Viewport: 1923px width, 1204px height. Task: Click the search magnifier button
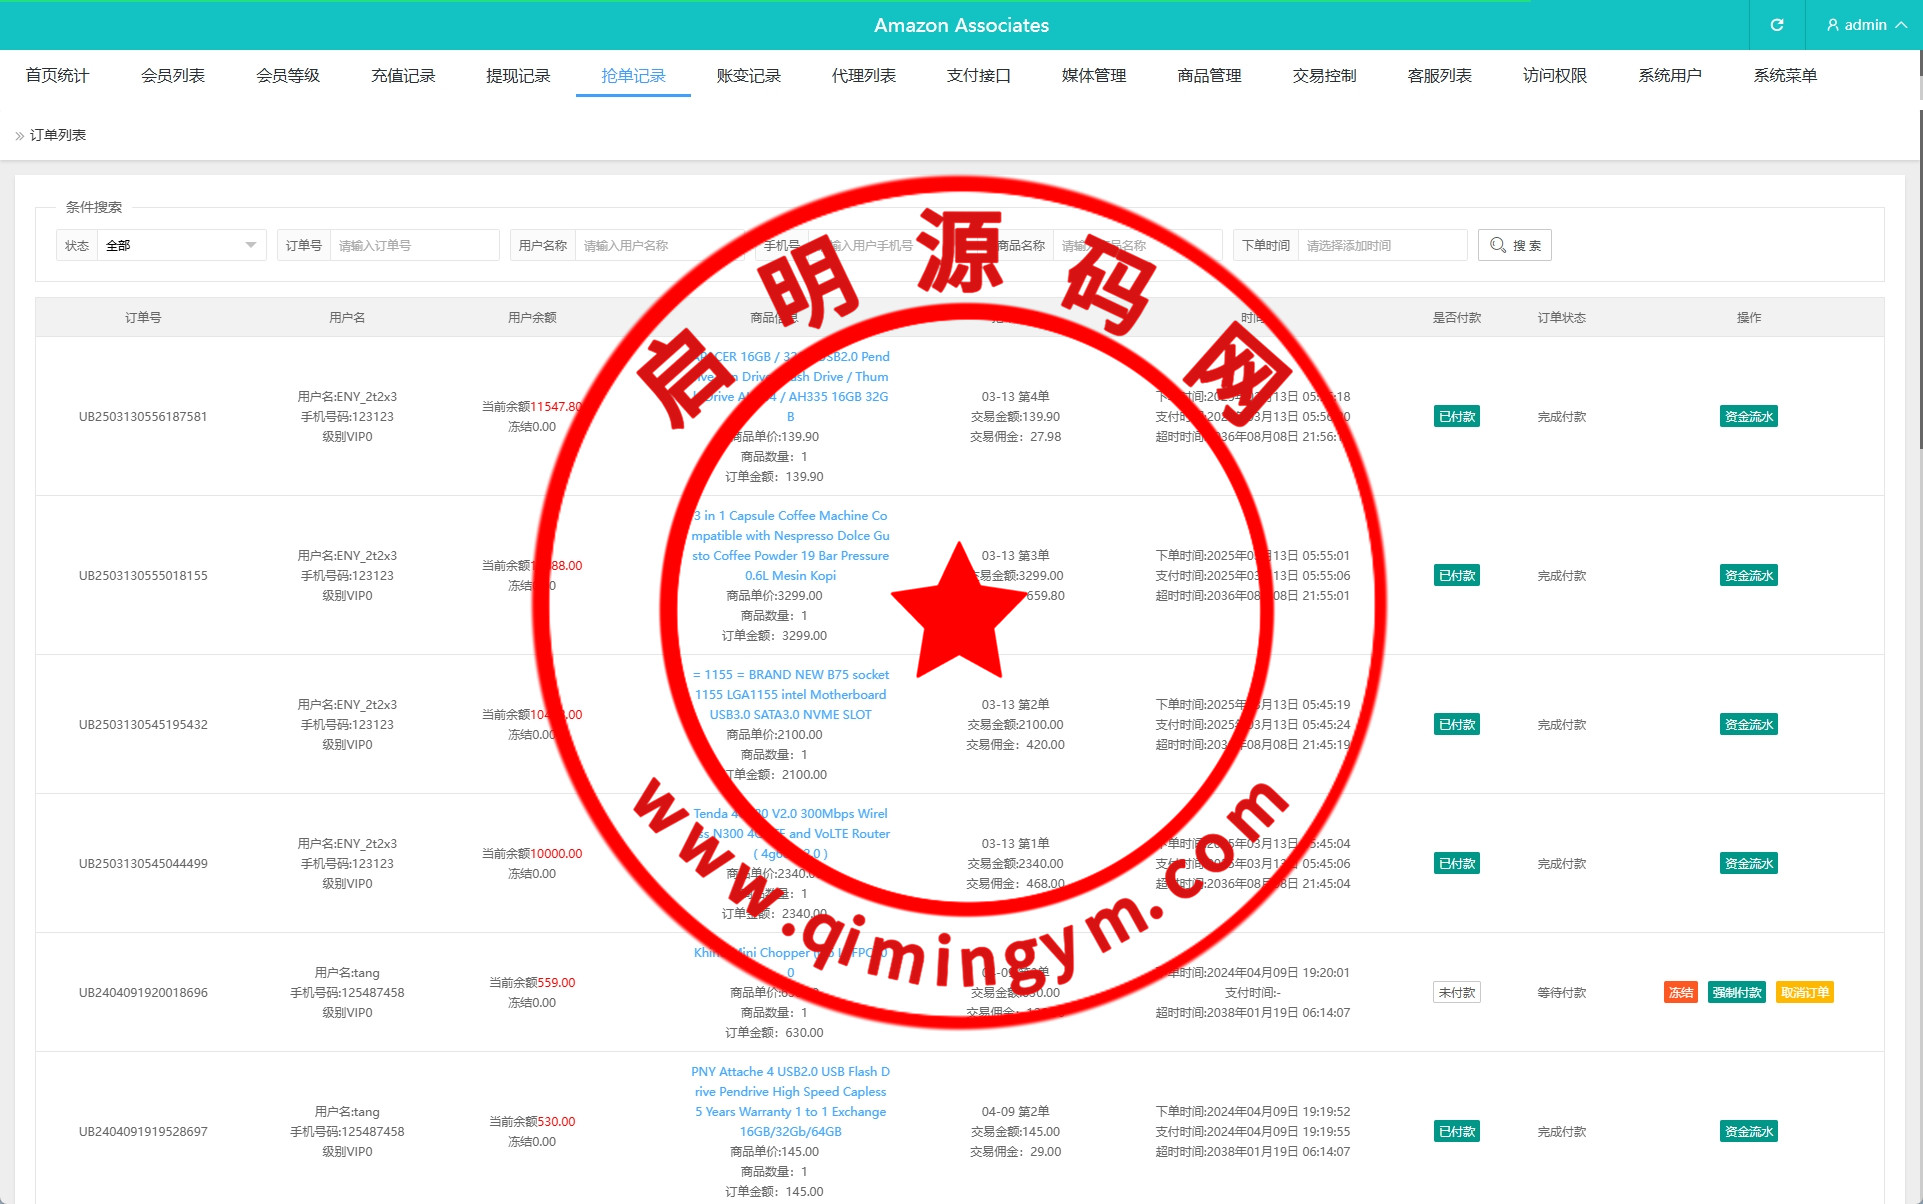point(1514,245)
